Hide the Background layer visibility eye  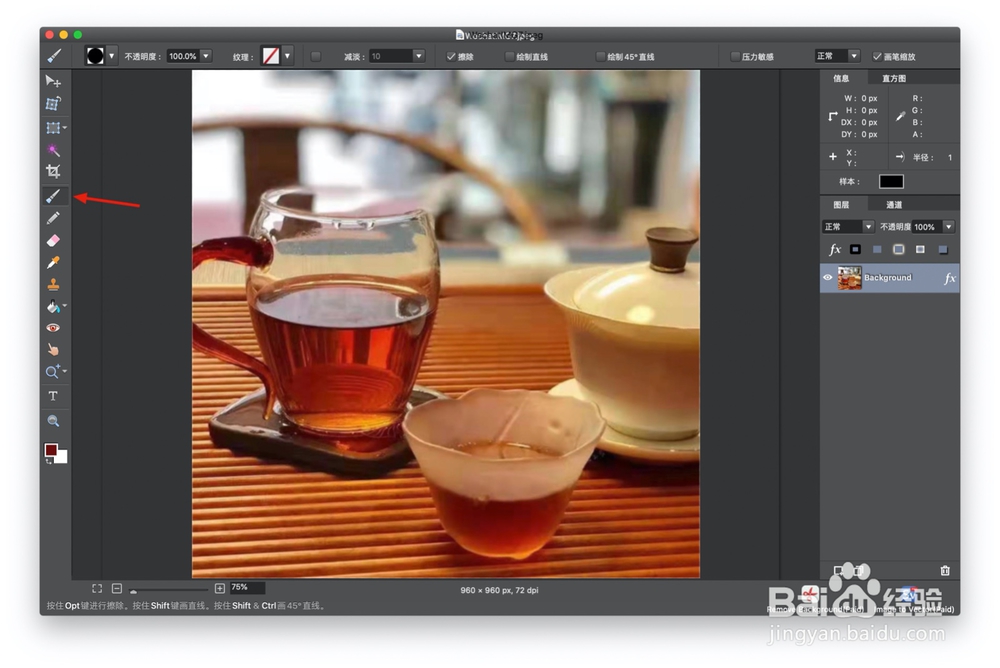pos(828,278)
